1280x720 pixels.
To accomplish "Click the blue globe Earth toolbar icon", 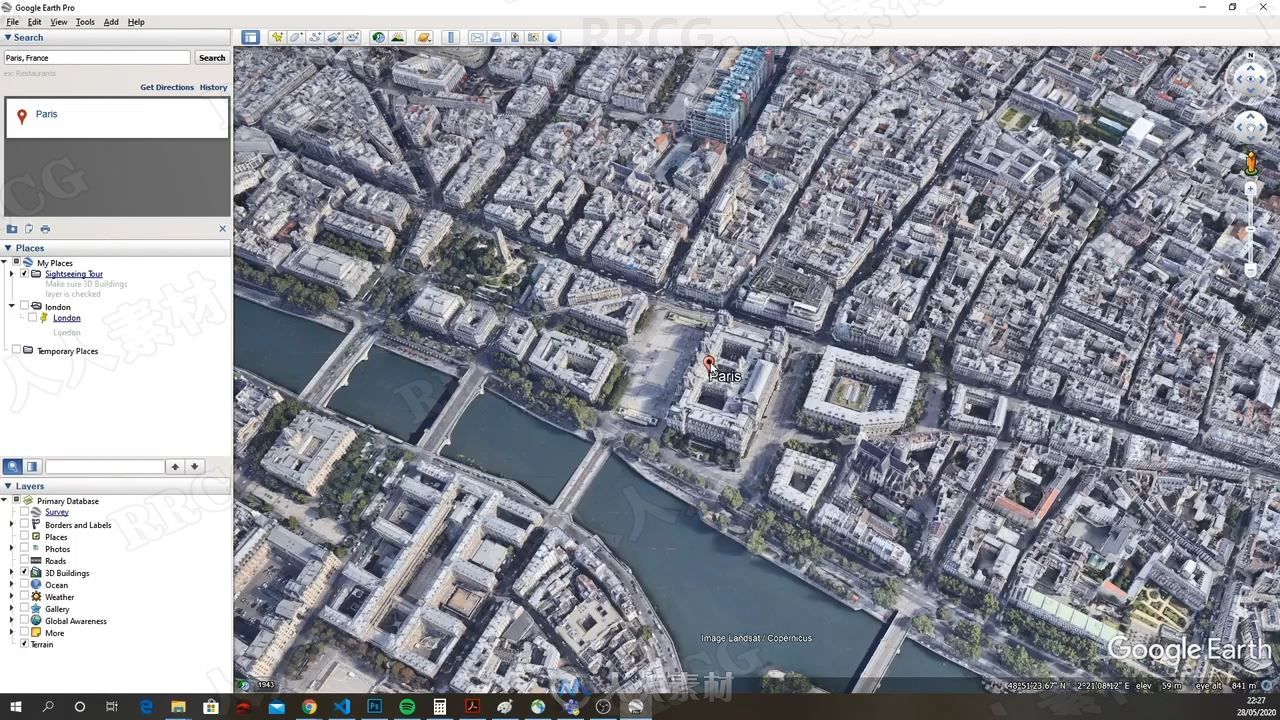I will click(x=553, y=37).
